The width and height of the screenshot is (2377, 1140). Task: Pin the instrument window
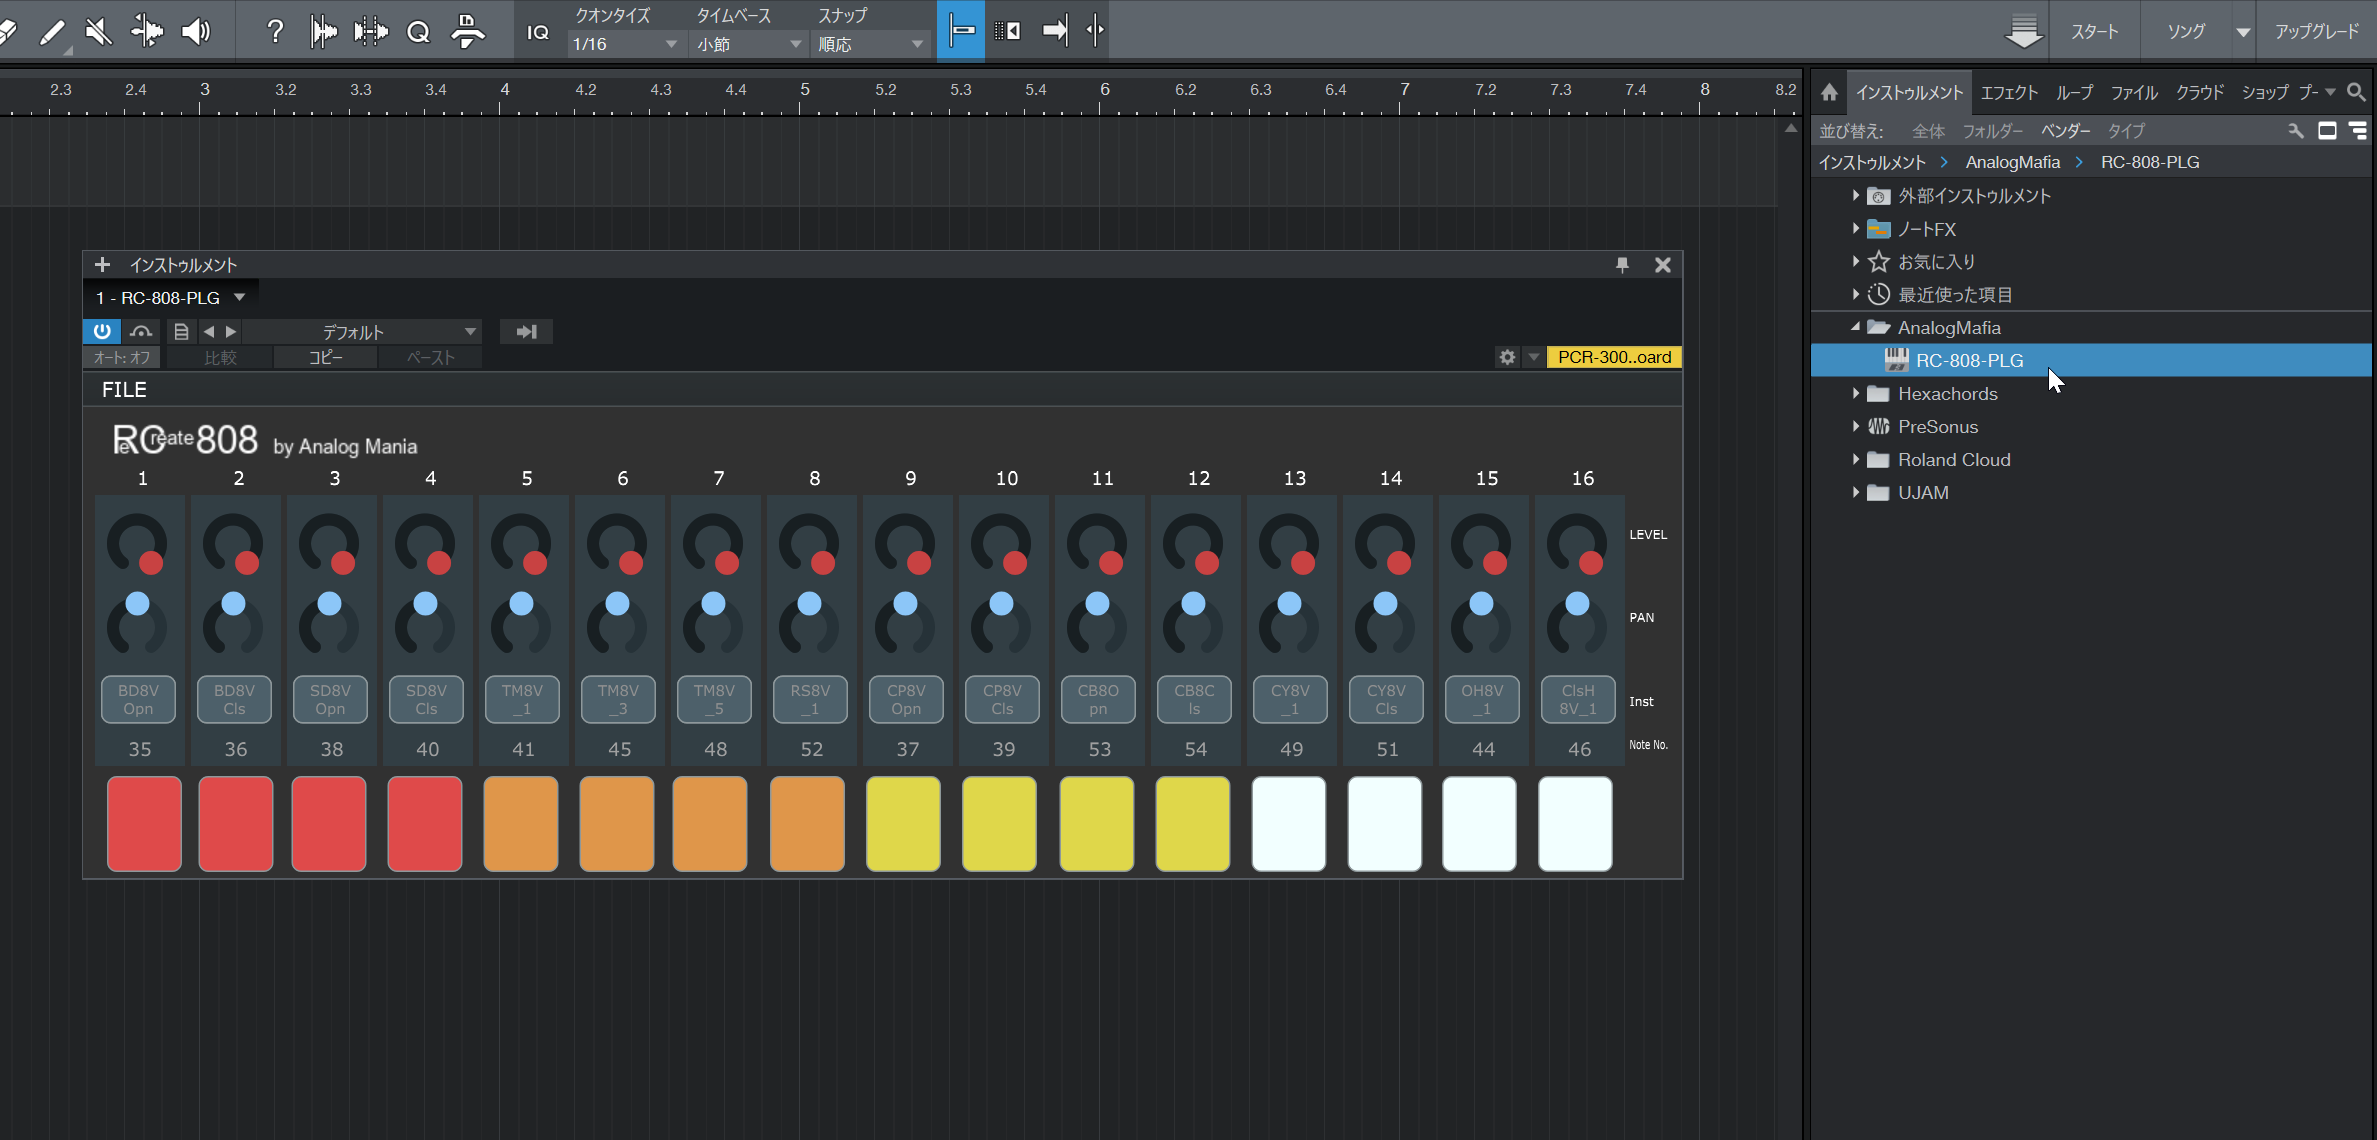(x=1622, y=265)
